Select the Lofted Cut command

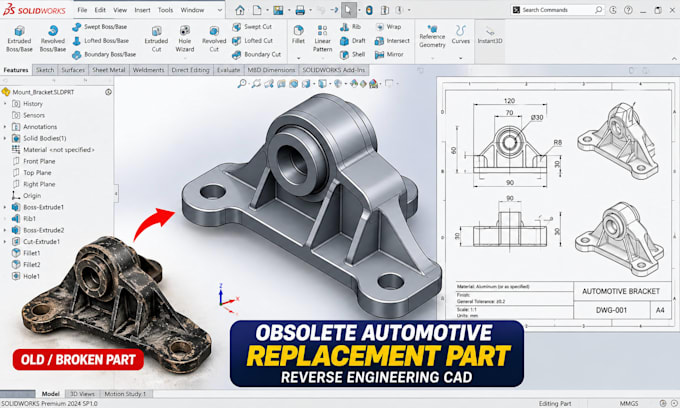coord(252,41)
